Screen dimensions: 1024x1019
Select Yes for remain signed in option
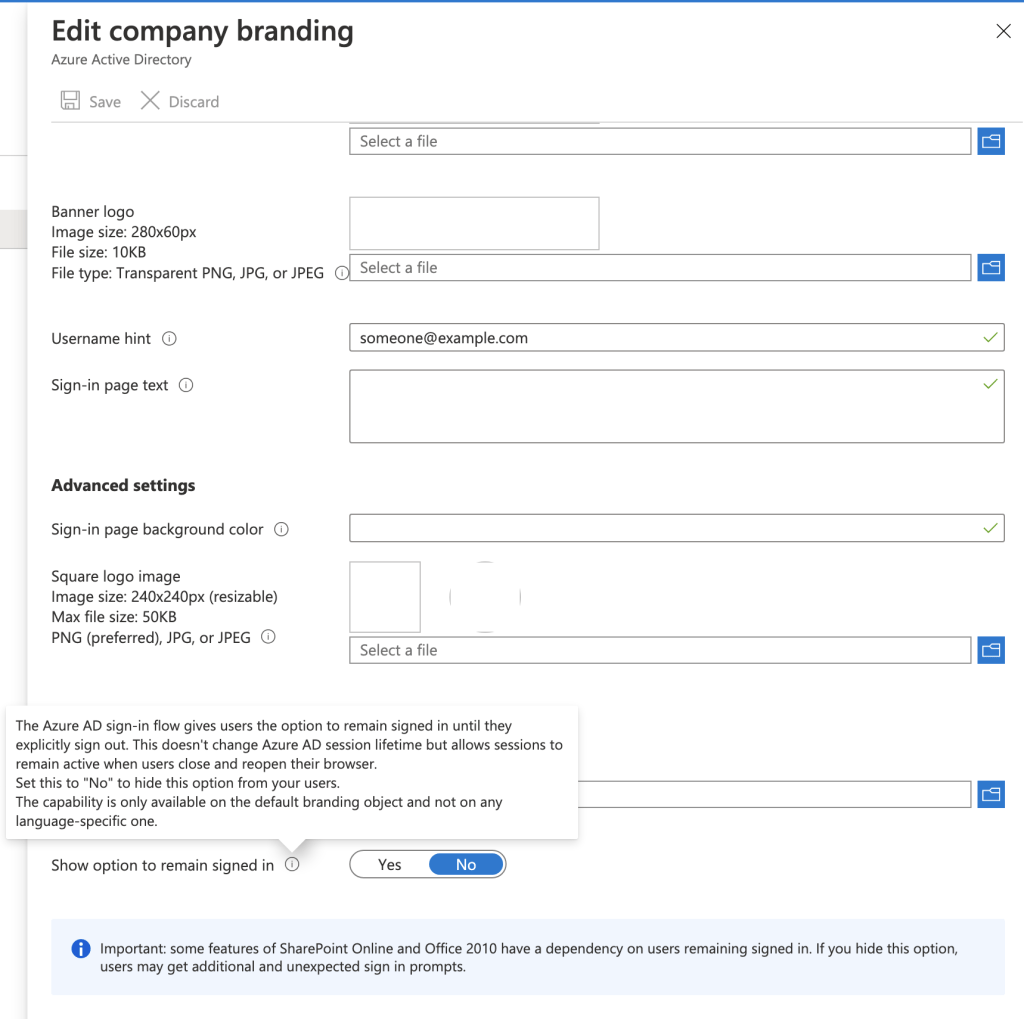pos(390,865)
